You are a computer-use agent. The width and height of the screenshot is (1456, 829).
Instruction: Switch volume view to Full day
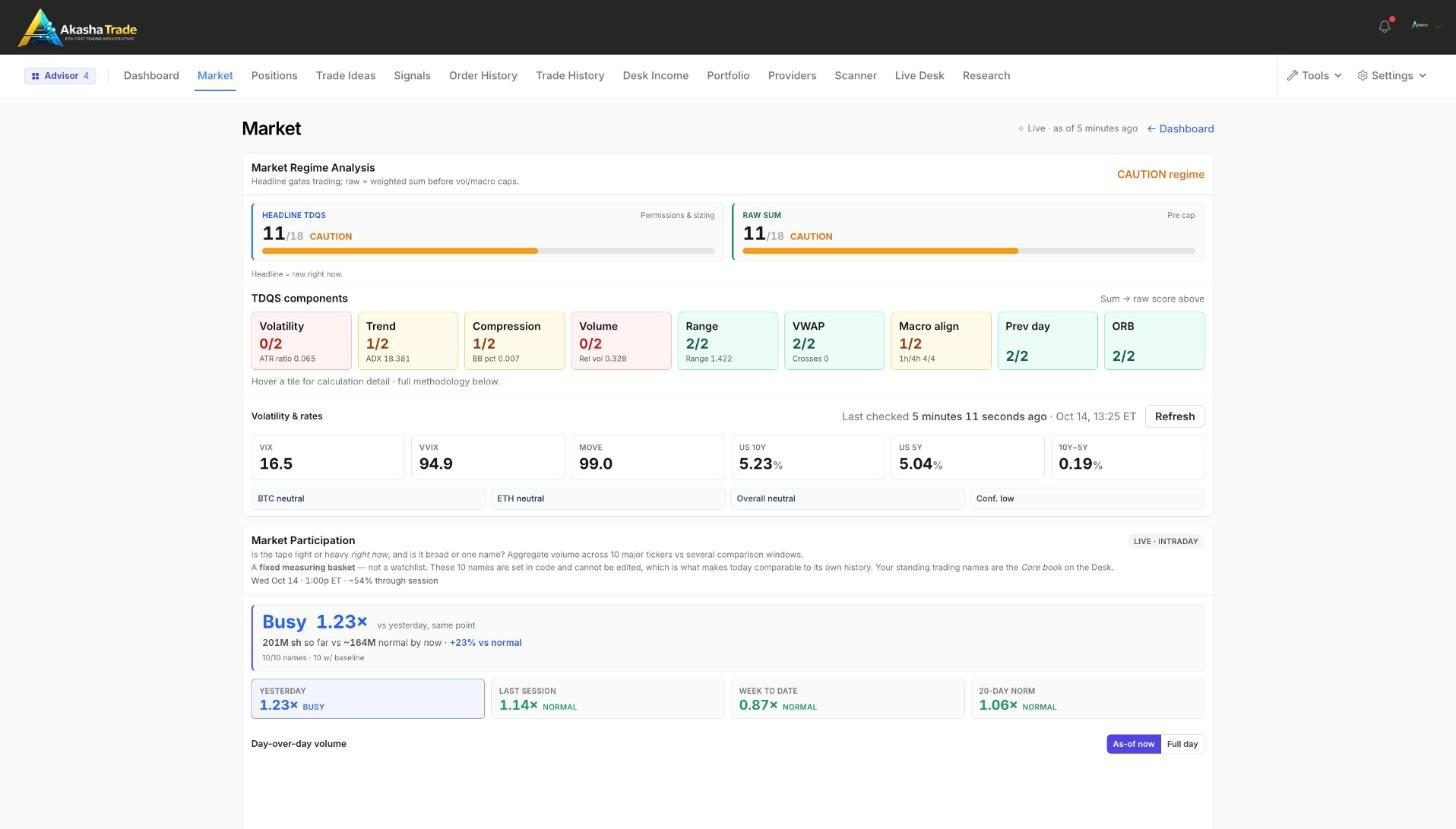(x=1182, y=744)
